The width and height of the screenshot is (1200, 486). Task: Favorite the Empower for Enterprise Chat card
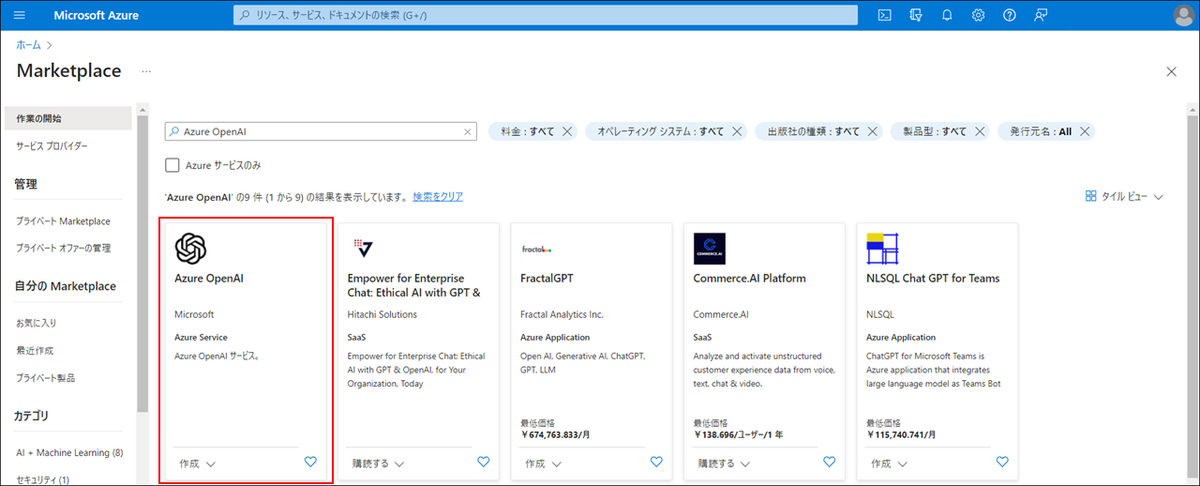pyautogui.click(x=483, y=462)
